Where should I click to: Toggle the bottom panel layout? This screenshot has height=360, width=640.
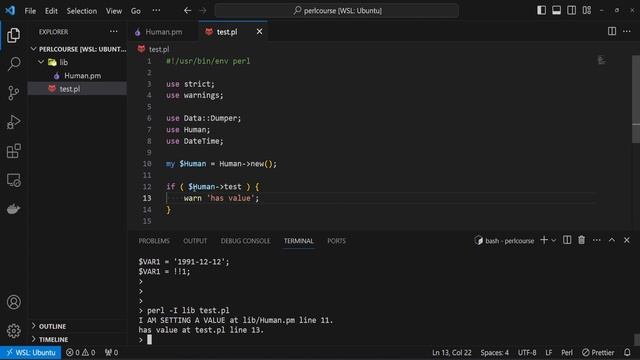(556, 11)
